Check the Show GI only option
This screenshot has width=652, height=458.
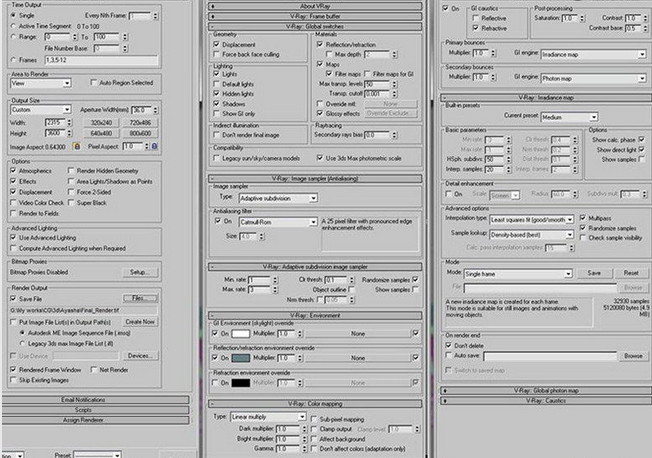216,114
